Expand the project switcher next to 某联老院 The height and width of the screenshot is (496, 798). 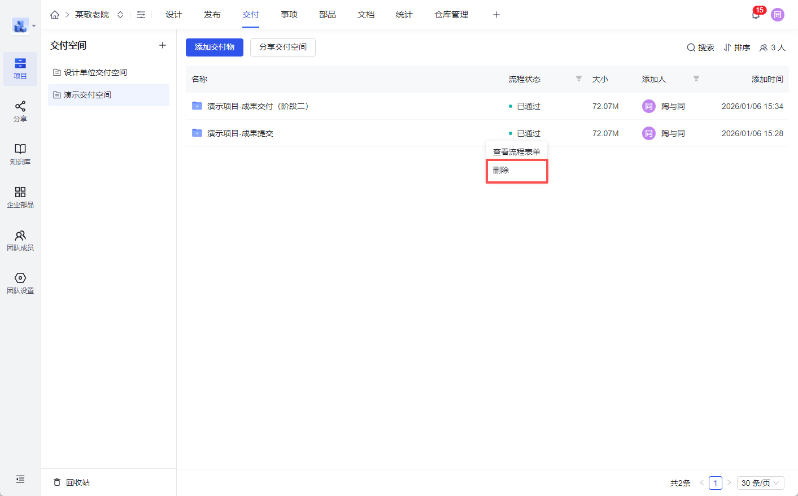pos(121,15)
